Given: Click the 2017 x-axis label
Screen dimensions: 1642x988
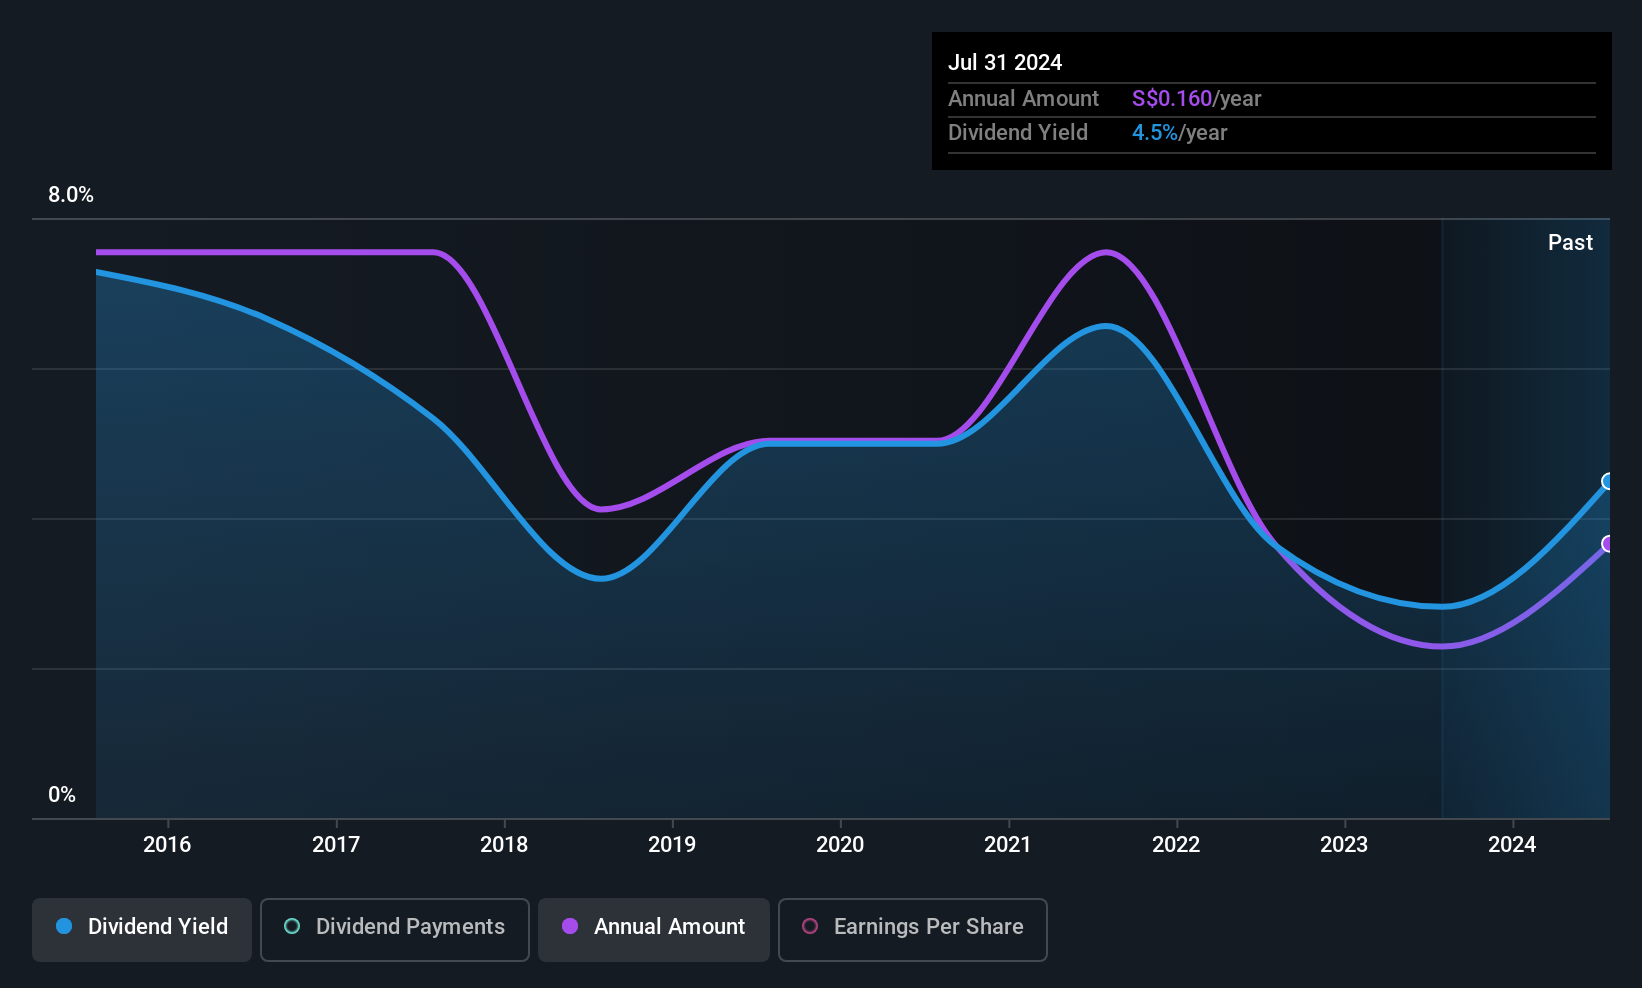Looking at the screenshot, I should pyautogui.click(x=336, y=844).
